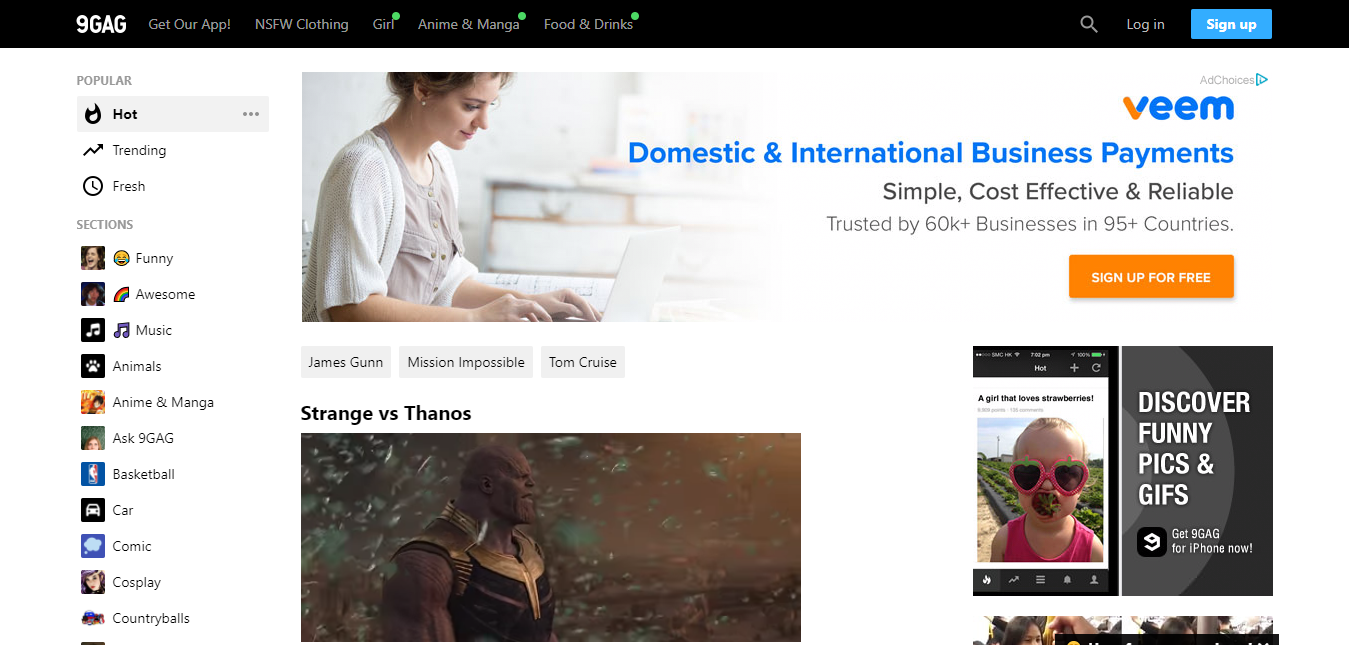Click Domestic & International Business Payments headline
Image resolution: width=1349 pixels, height=645 pixels.
click(x=931, y=153)
